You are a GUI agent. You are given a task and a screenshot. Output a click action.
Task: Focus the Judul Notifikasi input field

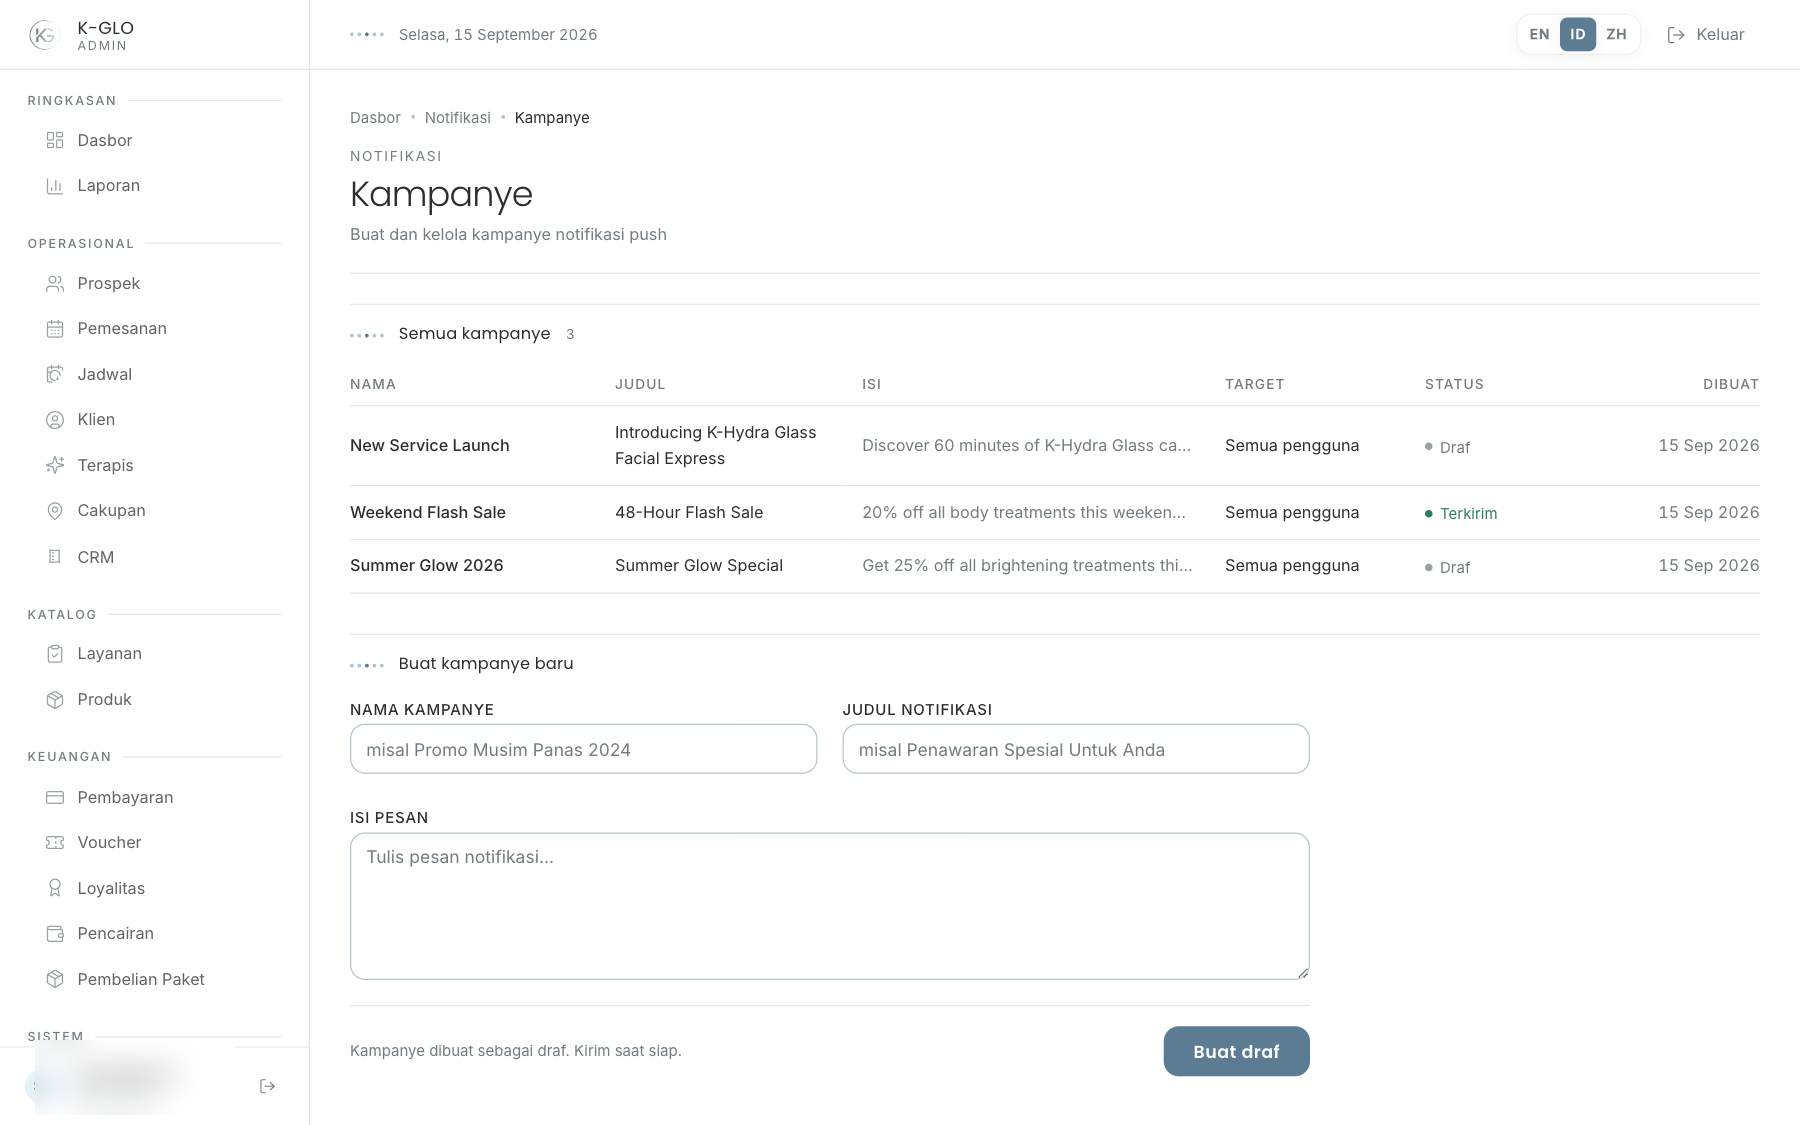coord(1076,749)
